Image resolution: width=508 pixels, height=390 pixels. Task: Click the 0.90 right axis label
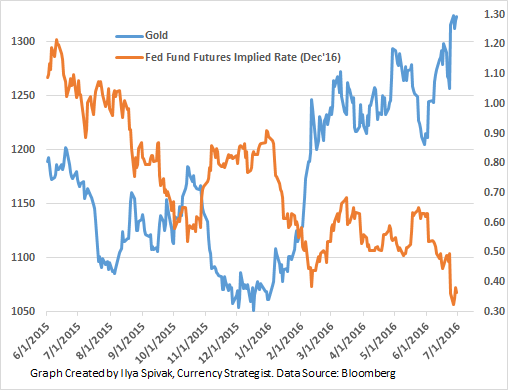[x=494, y=133]
